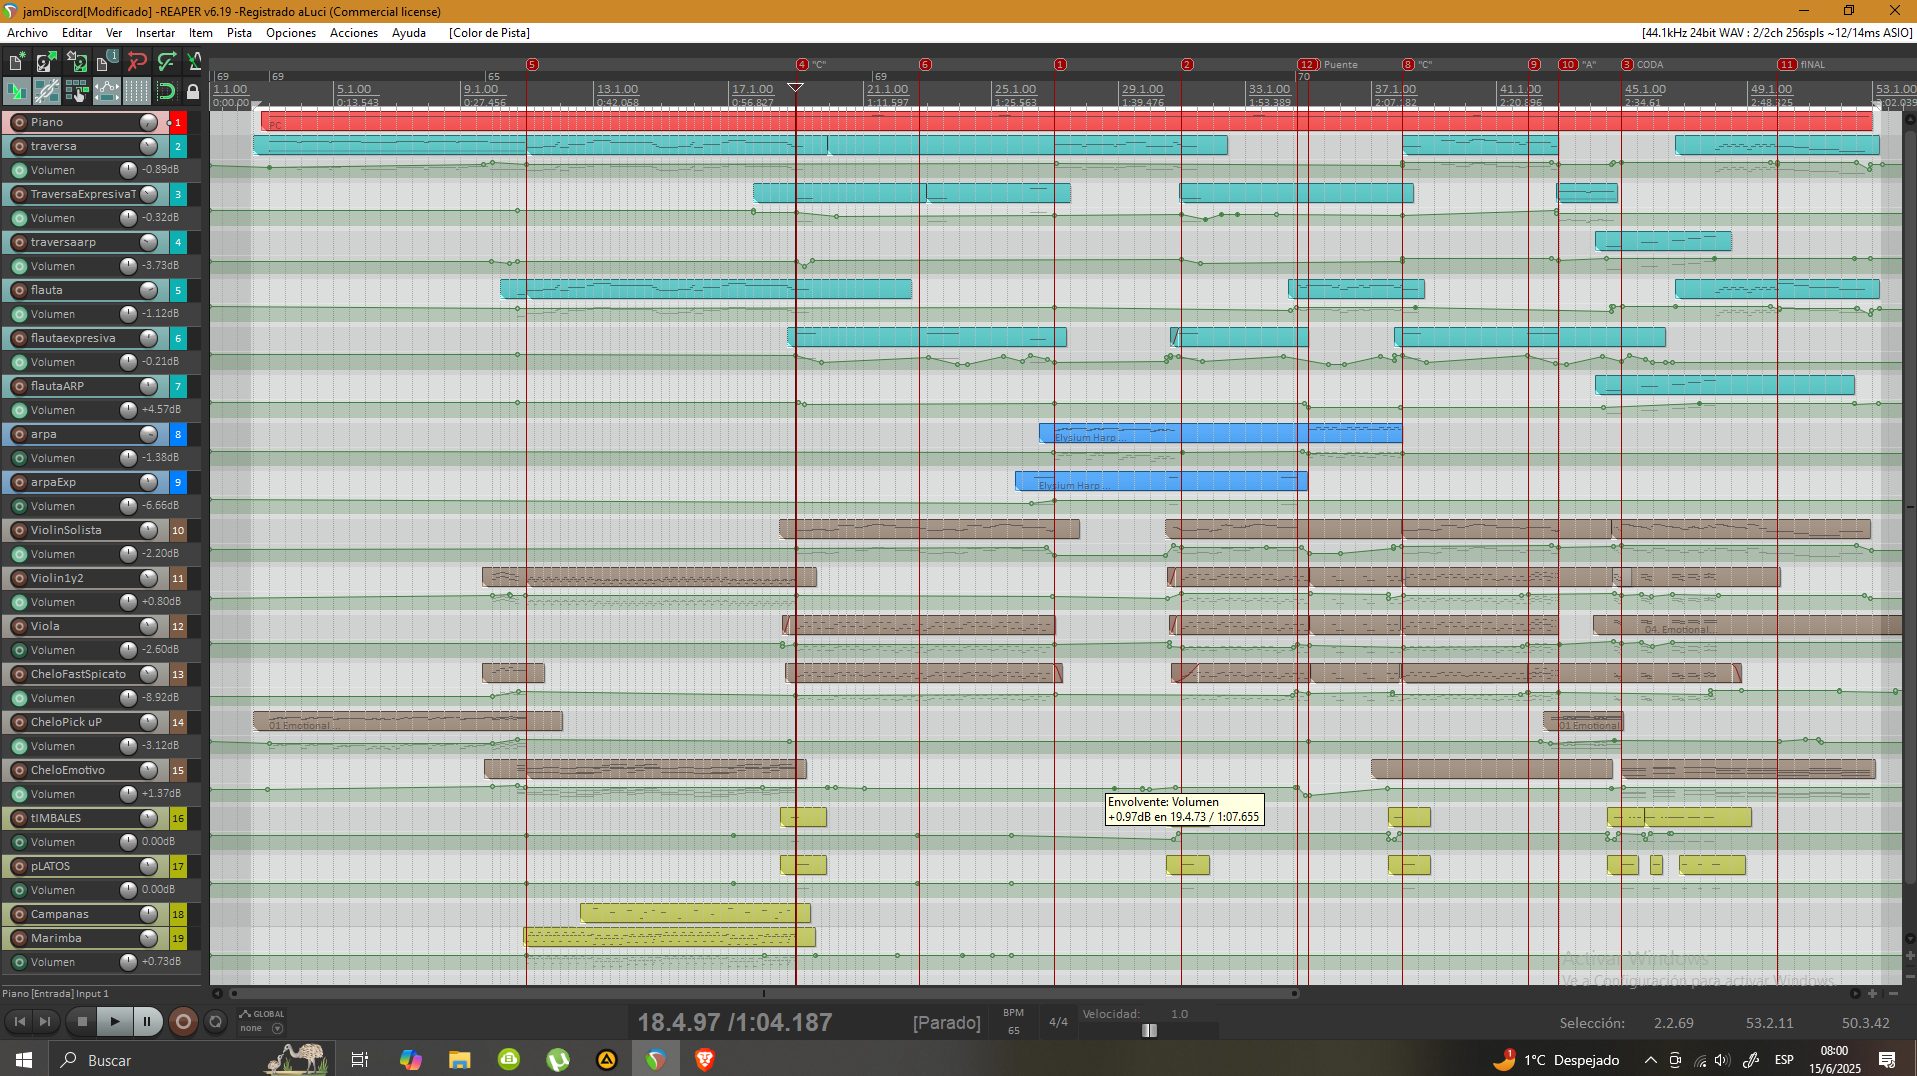Click the horizontal zoom-in plus button
1917x1076 pixels.
pos(1872,993)
